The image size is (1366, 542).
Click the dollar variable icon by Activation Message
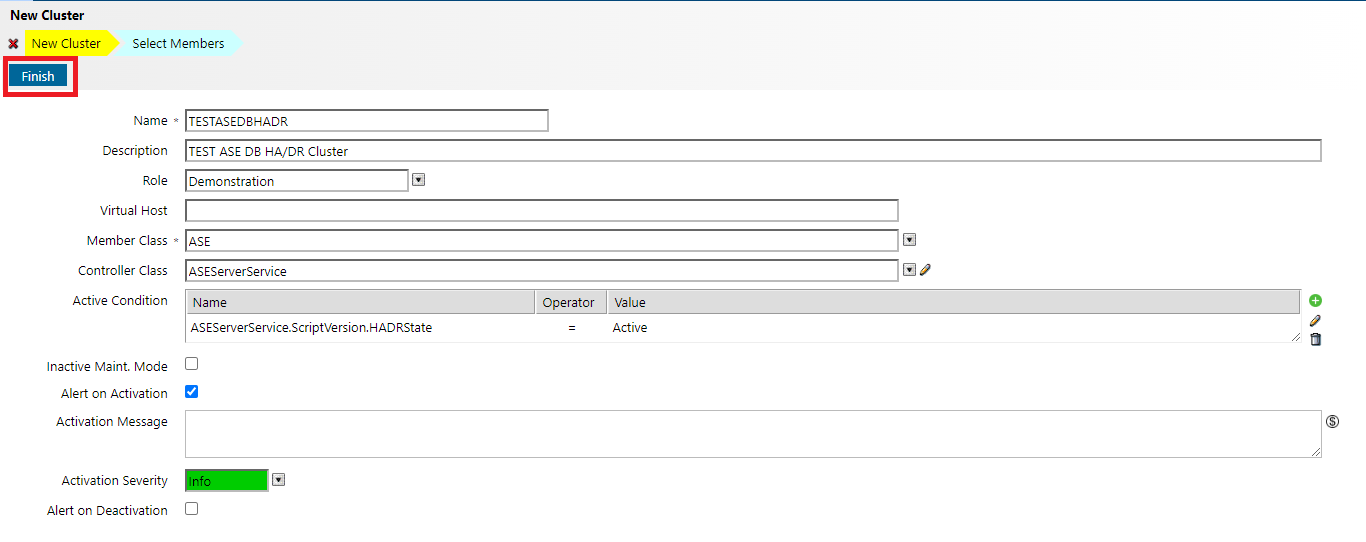1332,421
